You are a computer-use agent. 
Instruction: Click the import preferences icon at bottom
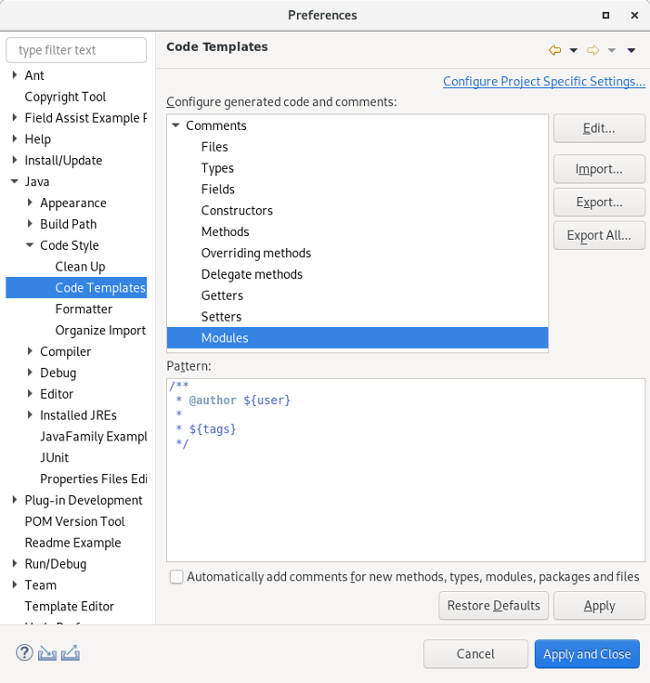(47, 653)
